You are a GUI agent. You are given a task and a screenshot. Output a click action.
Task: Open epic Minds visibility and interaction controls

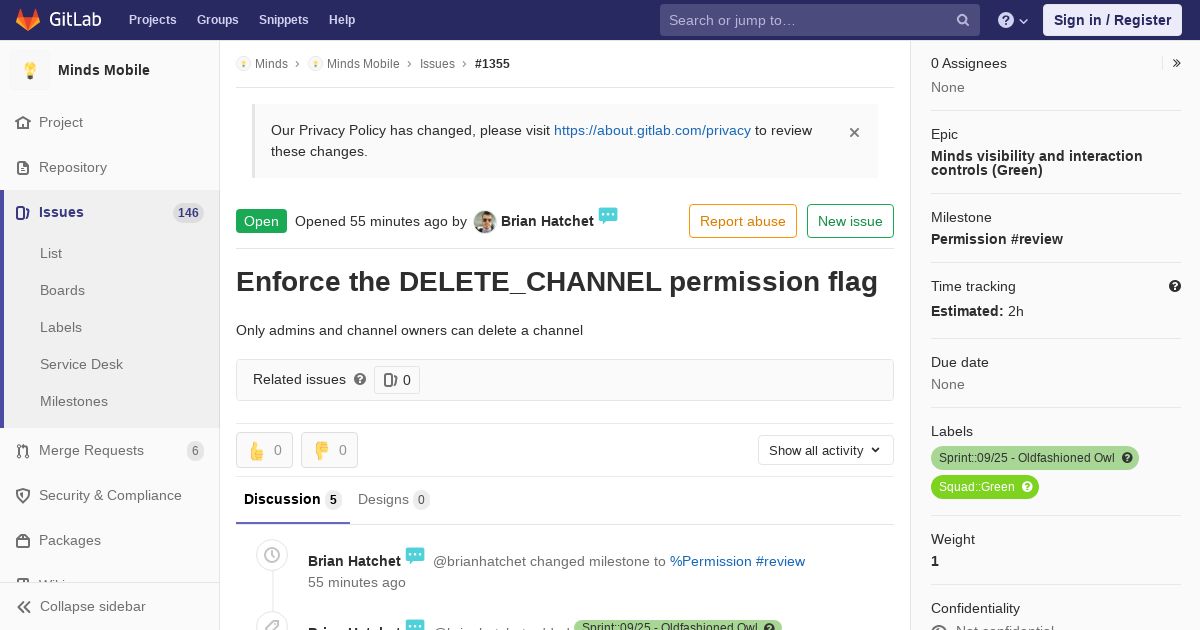(1036, 163)
